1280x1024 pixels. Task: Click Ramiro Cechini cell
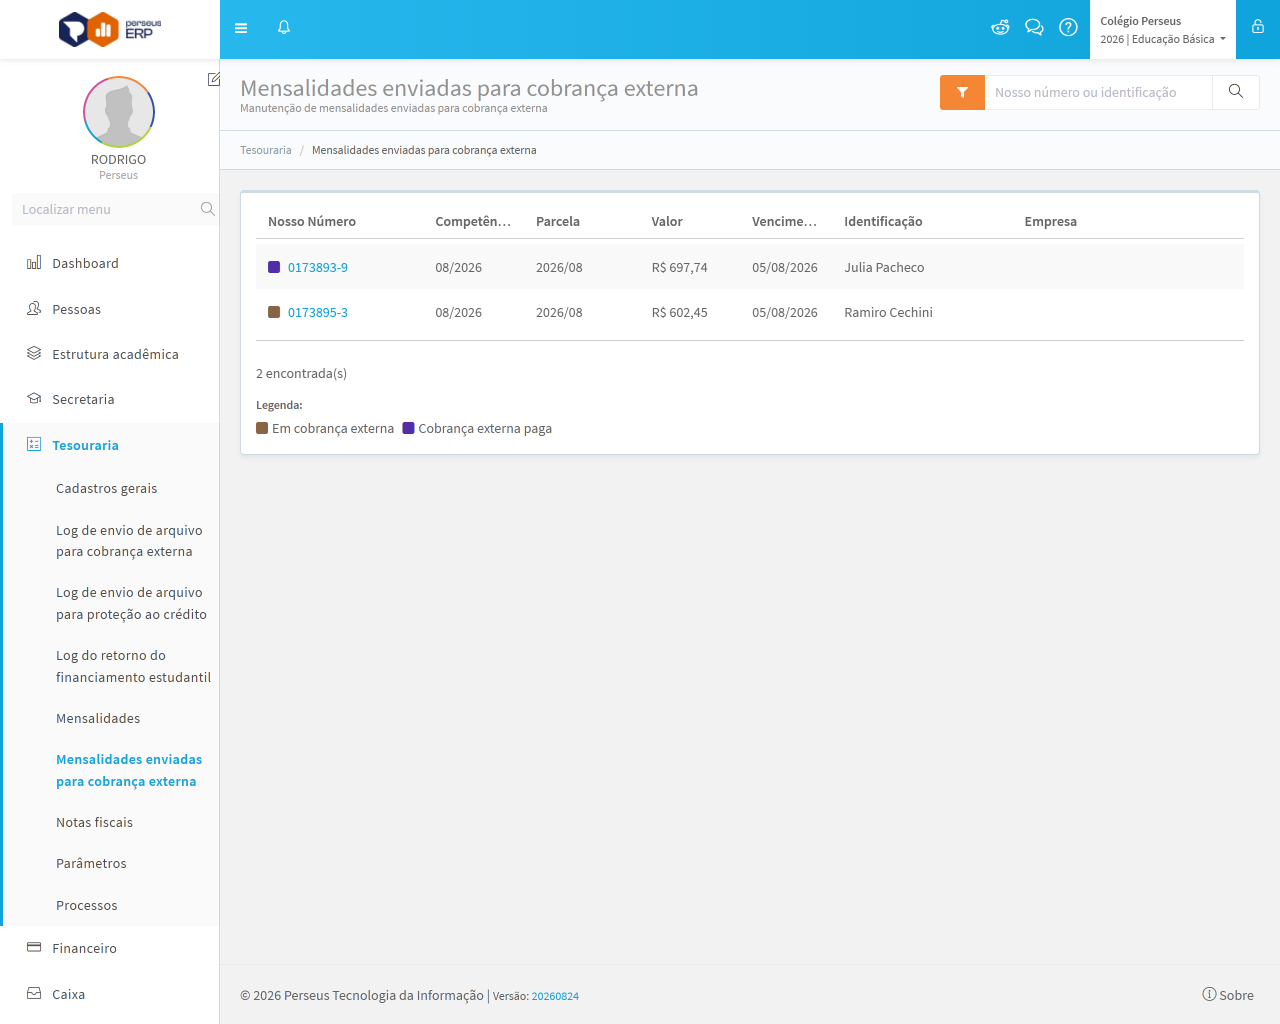[x=888, y=312]
